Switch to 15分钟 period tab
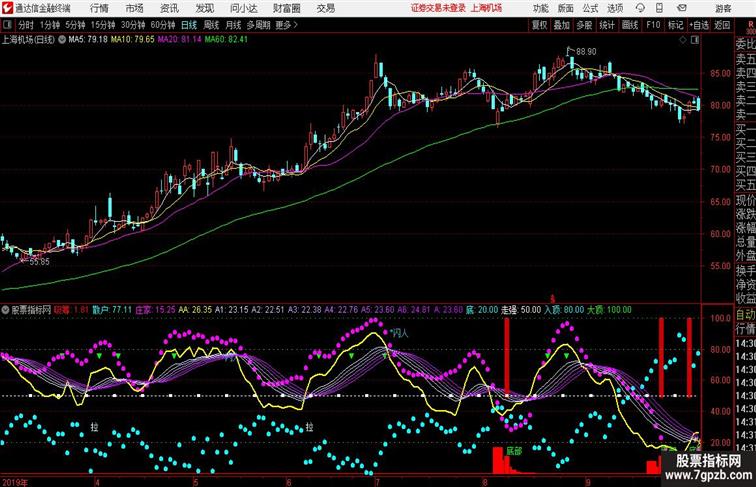This screenshot has height=487, width=756. 103,25
